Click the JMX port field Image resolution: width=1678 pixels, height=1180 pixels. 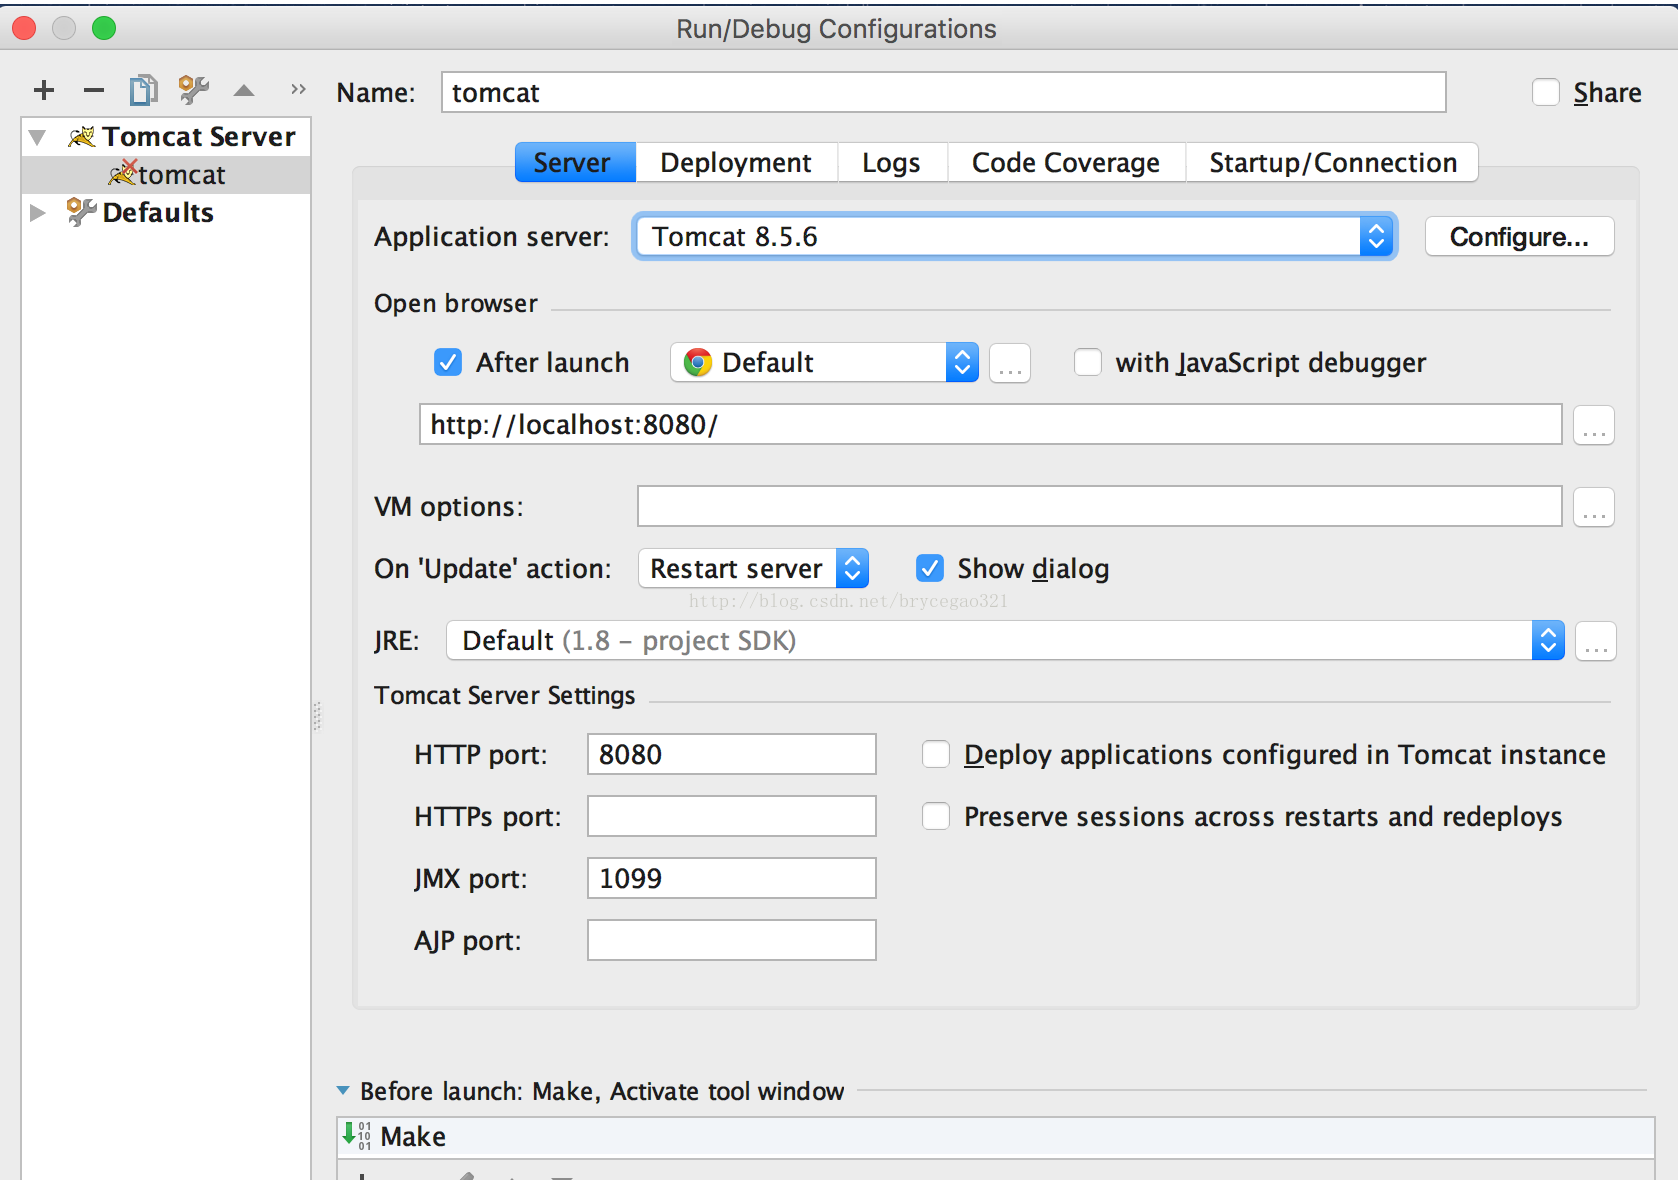(x=732, y=878)
